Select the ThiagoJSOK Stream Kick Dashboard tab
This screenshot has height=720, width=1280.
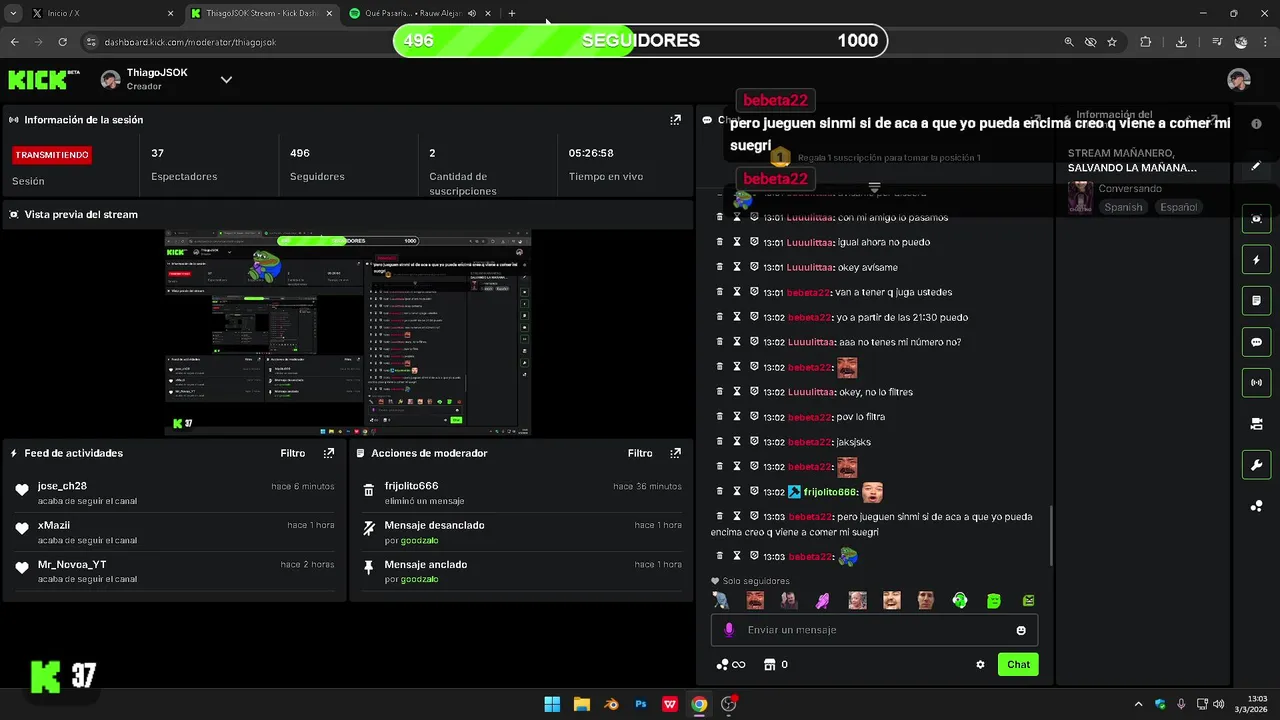pos(262,13)
